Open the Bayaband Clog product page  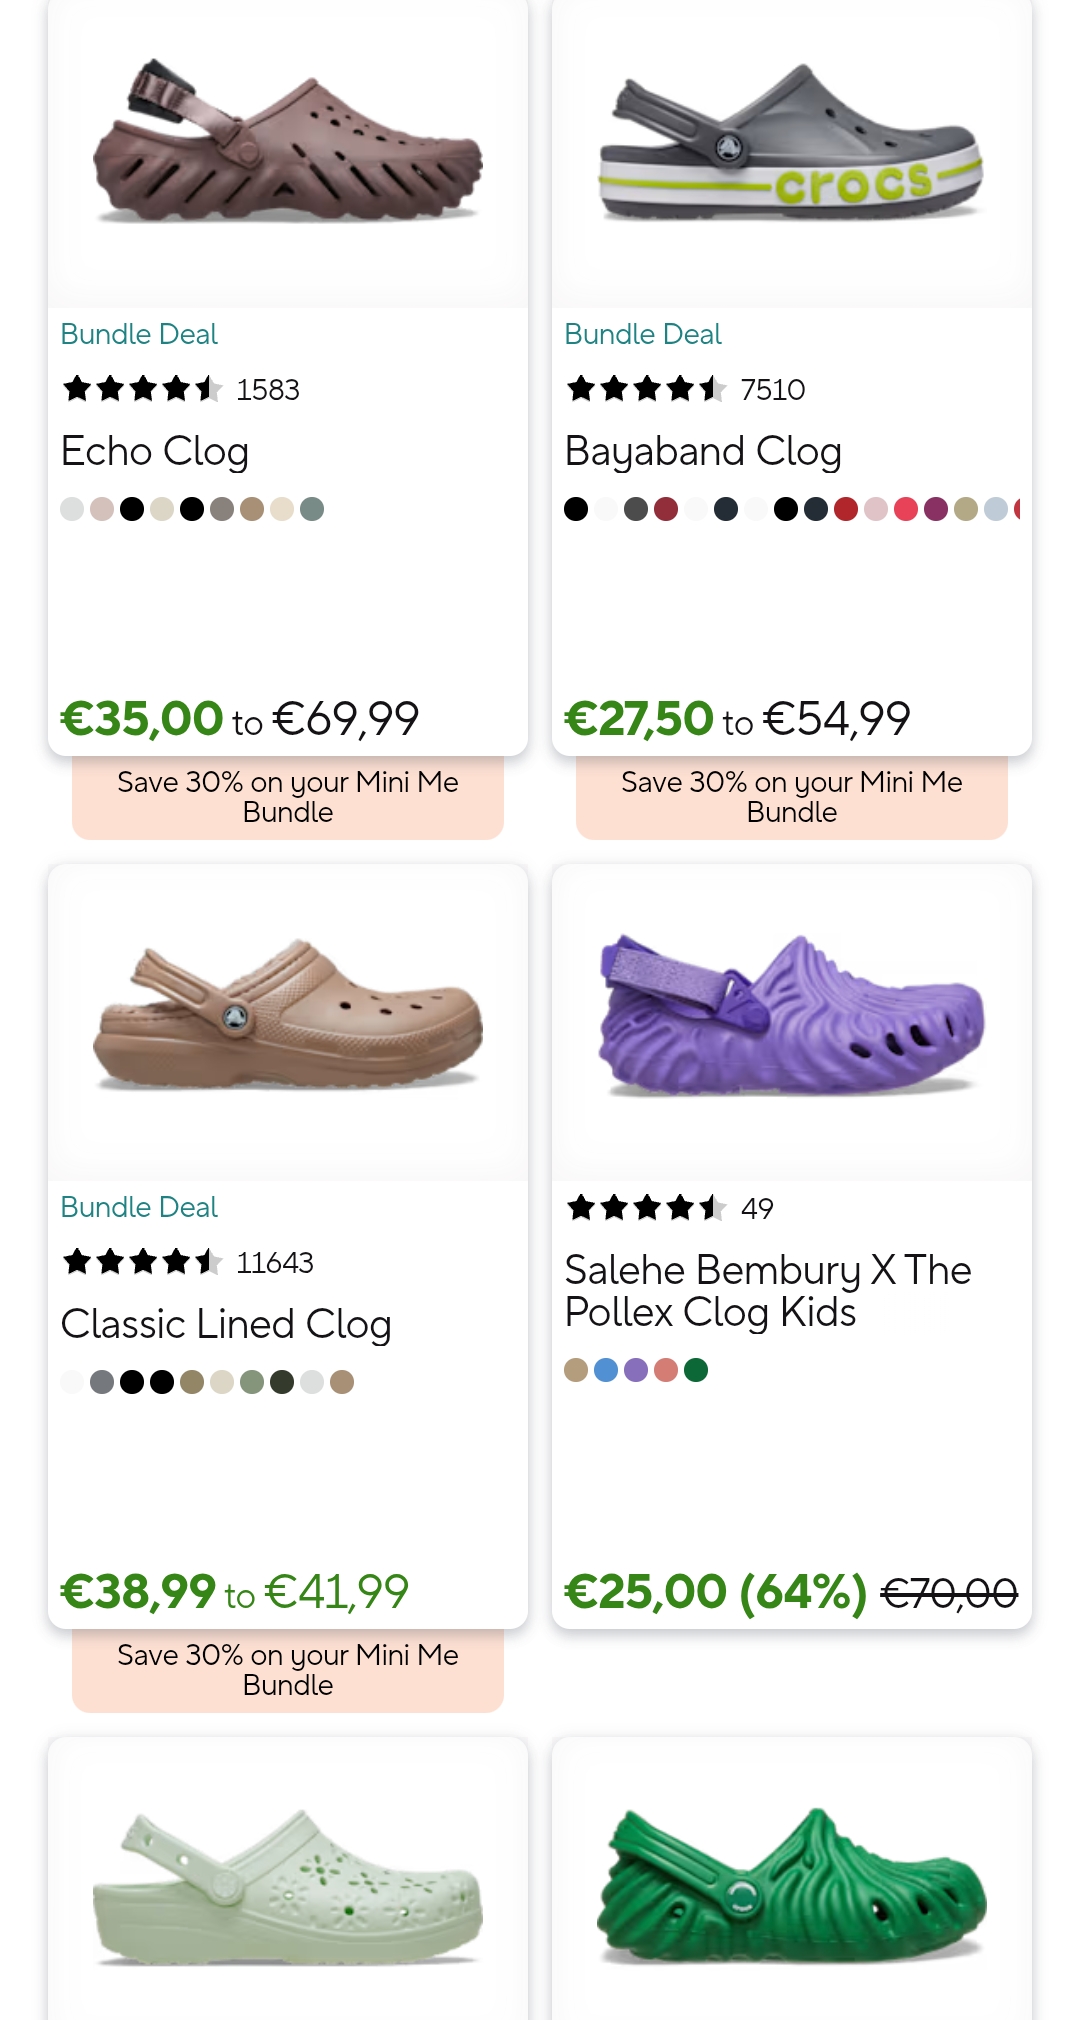[x=703, y=452]
